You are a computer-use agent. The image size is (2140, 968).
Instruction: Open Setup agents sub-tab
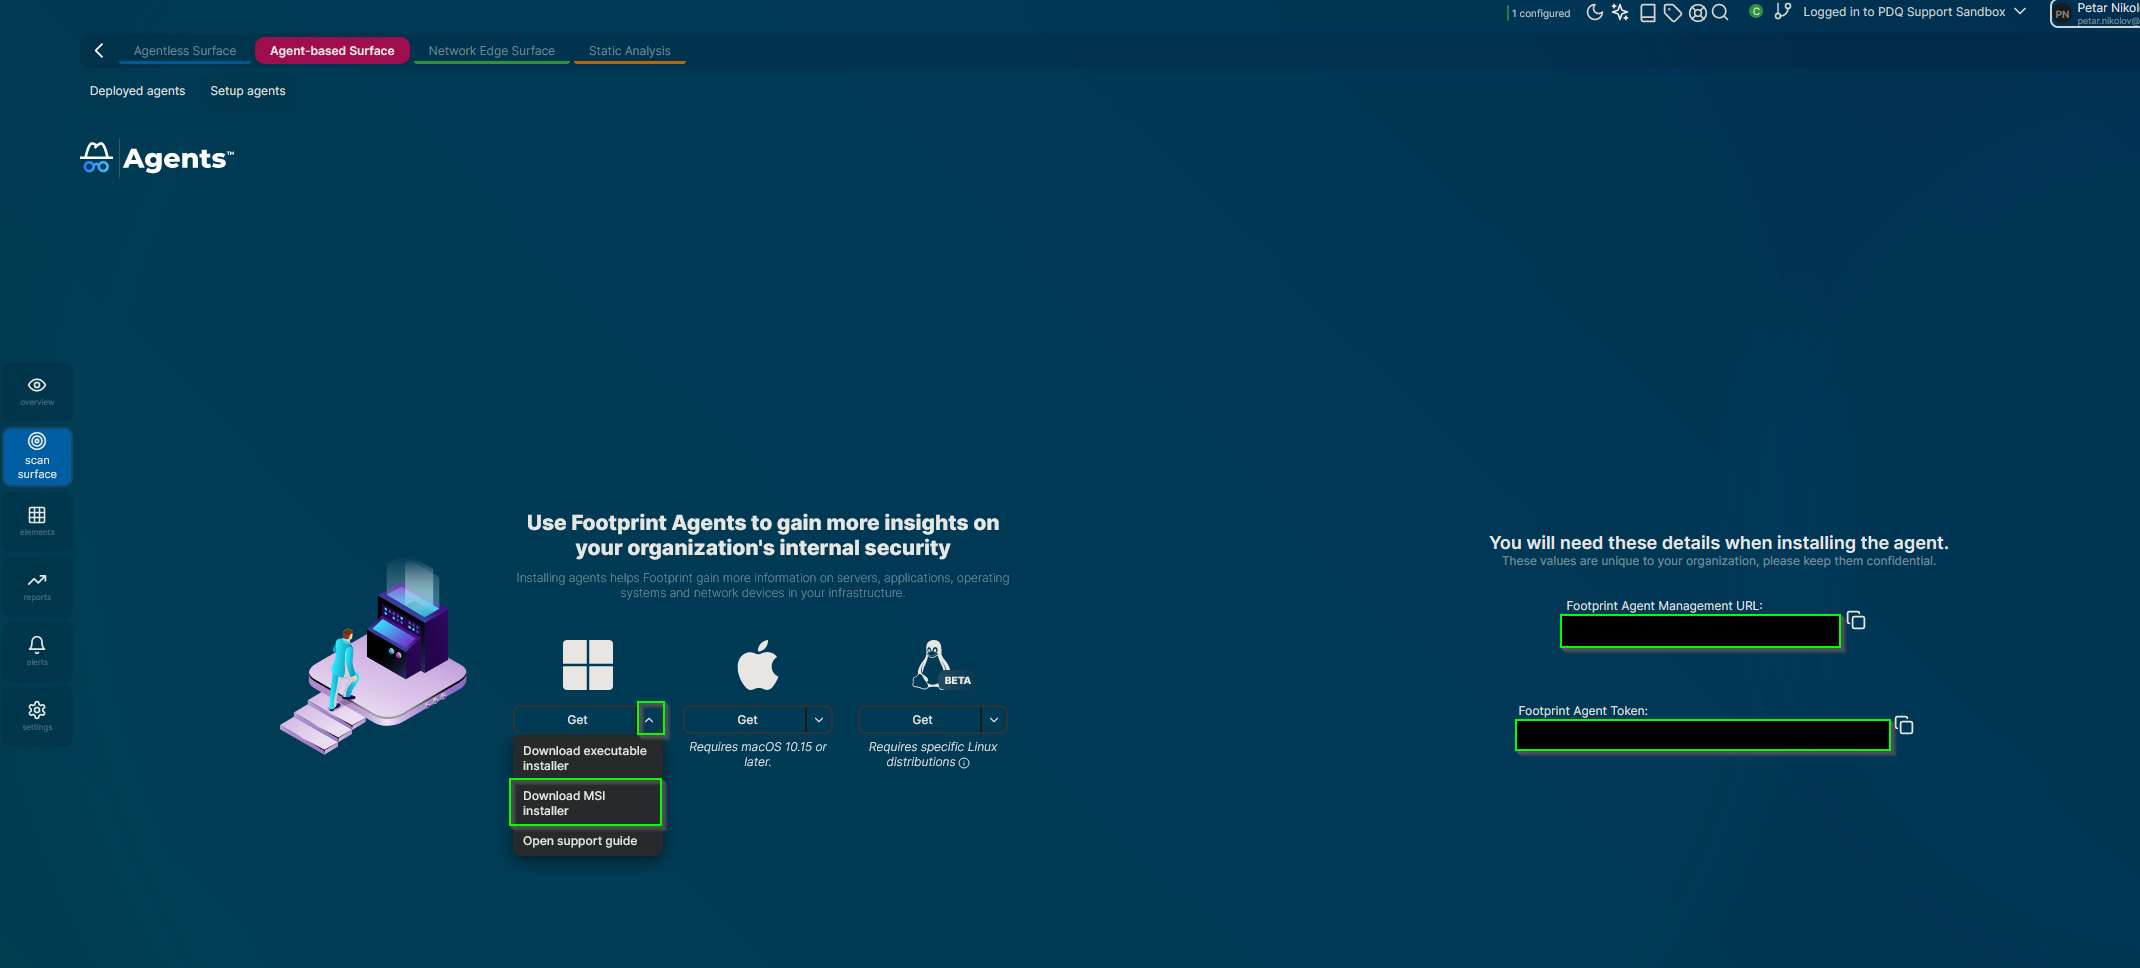[x=248, y=91]
